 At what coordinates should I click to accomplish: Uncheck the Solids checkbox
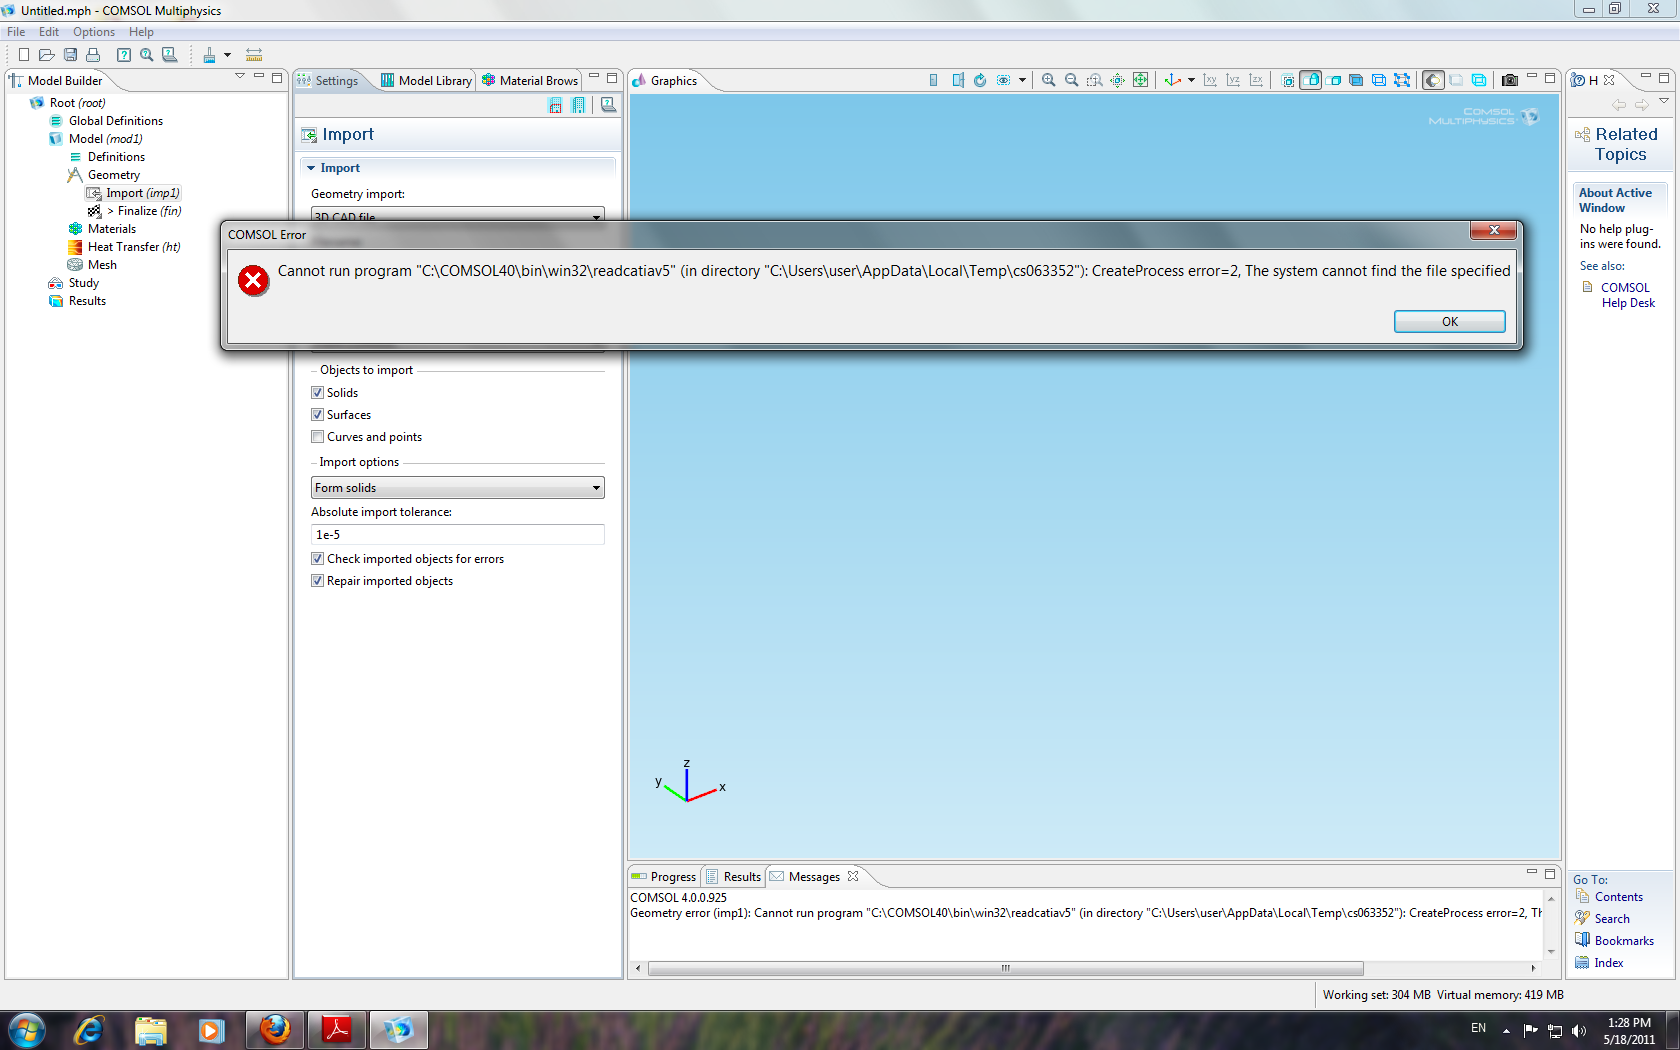(x=318, y=393)
